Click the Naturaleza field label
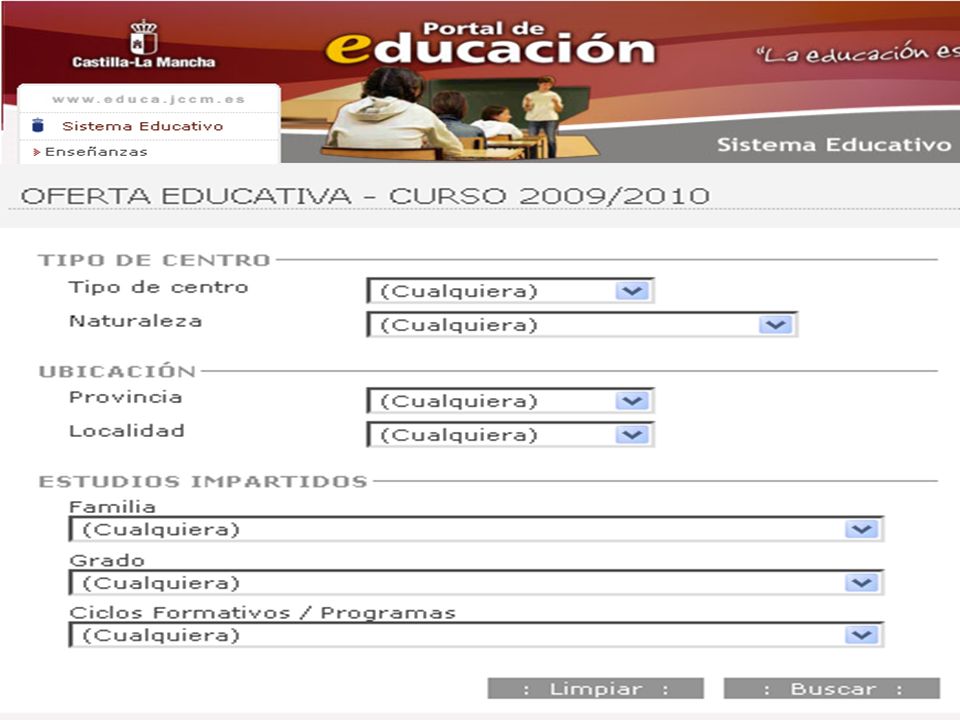The image size is (960, 720). coord(135,321)
